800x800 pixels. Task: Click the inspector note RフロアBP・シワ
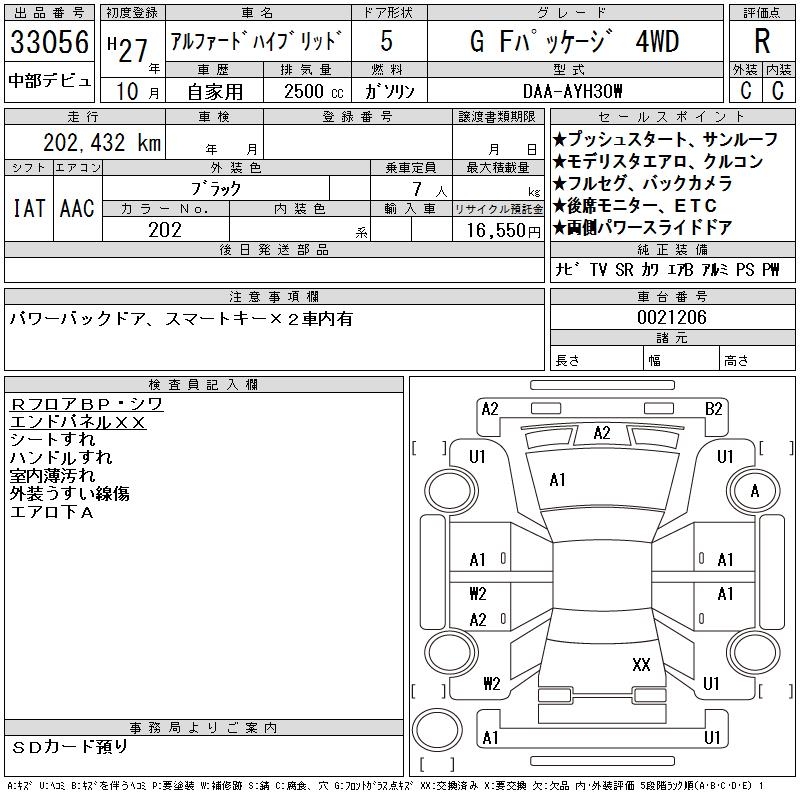86,404
